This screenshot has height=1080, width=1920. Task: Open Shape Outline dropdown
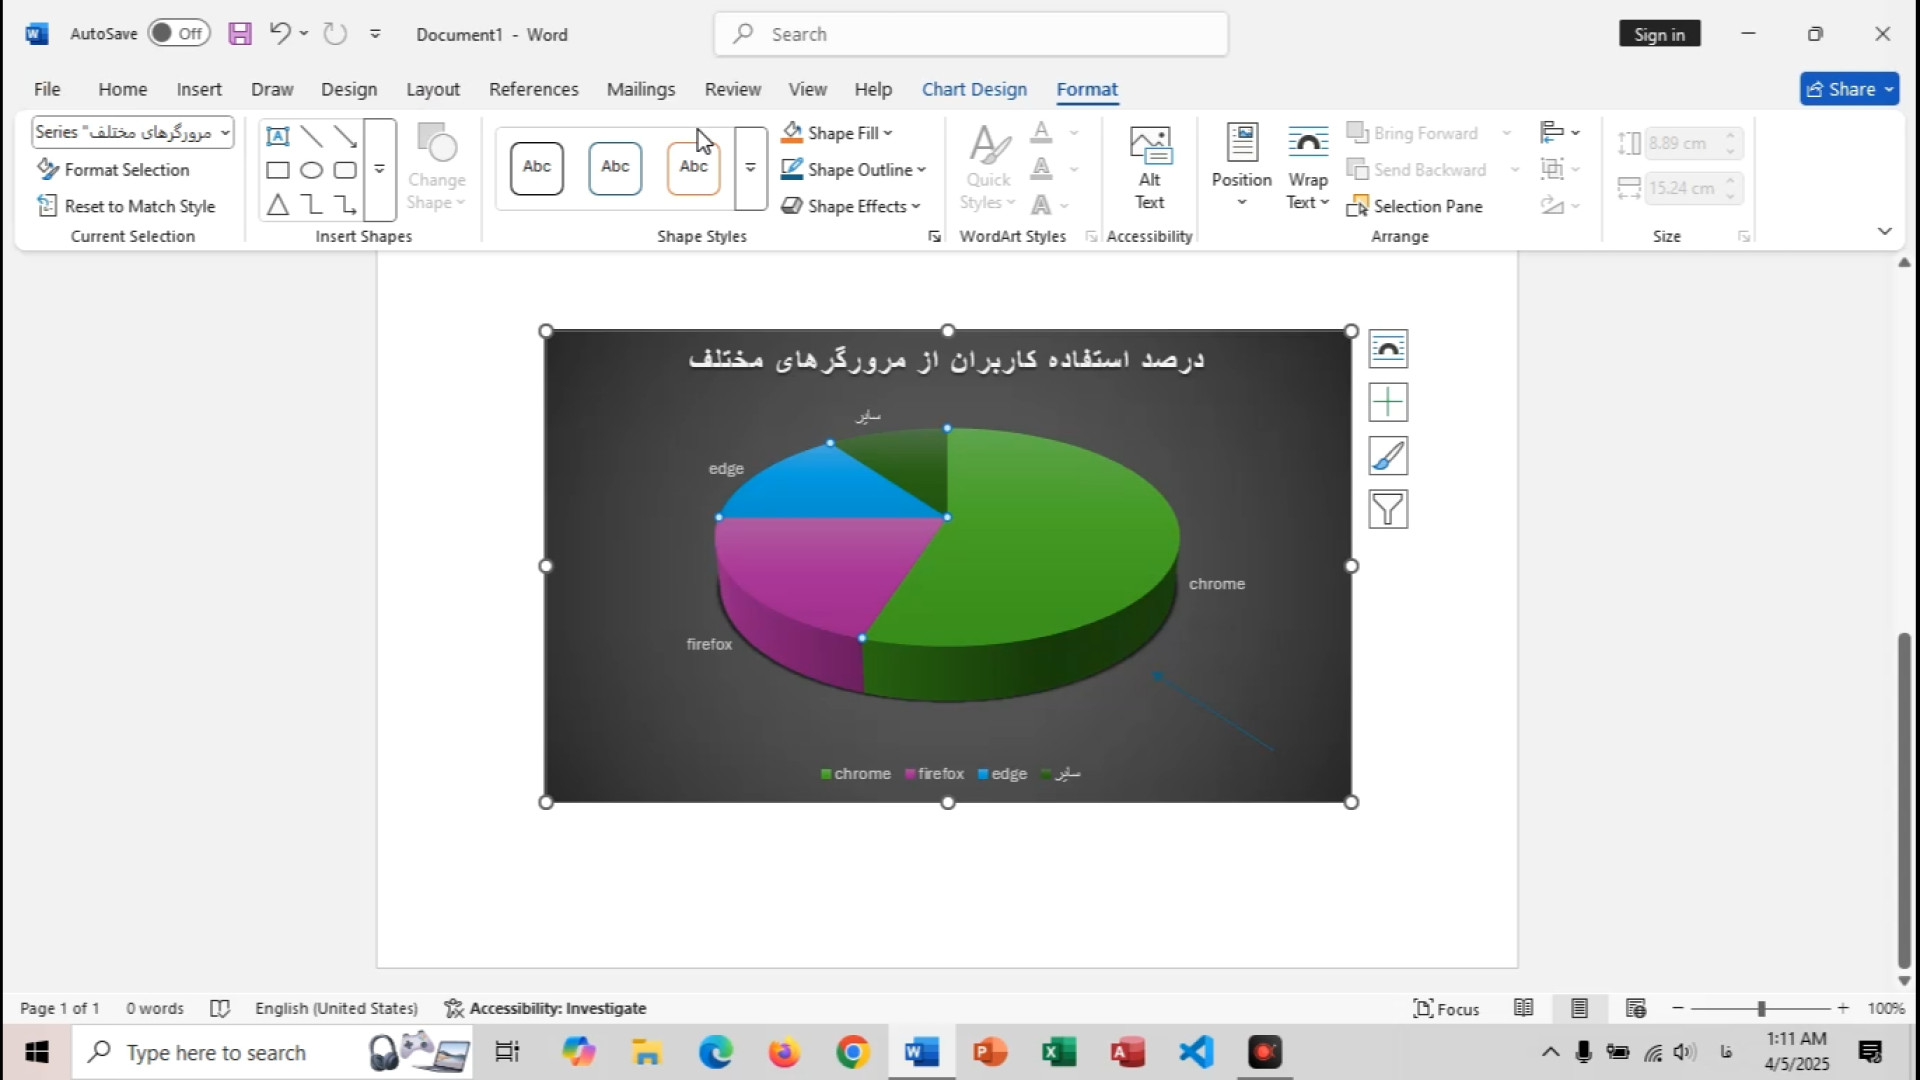click(x=854, y=170)
